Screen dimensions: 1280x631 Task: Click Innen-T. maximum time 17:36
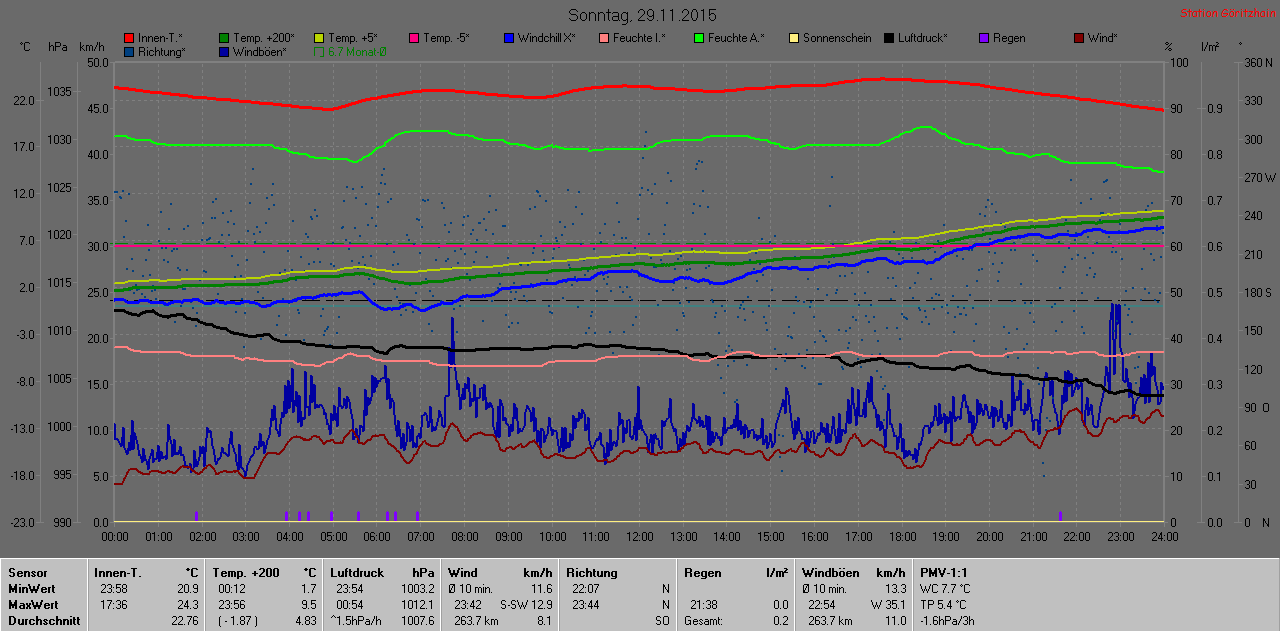pos(113,605)
